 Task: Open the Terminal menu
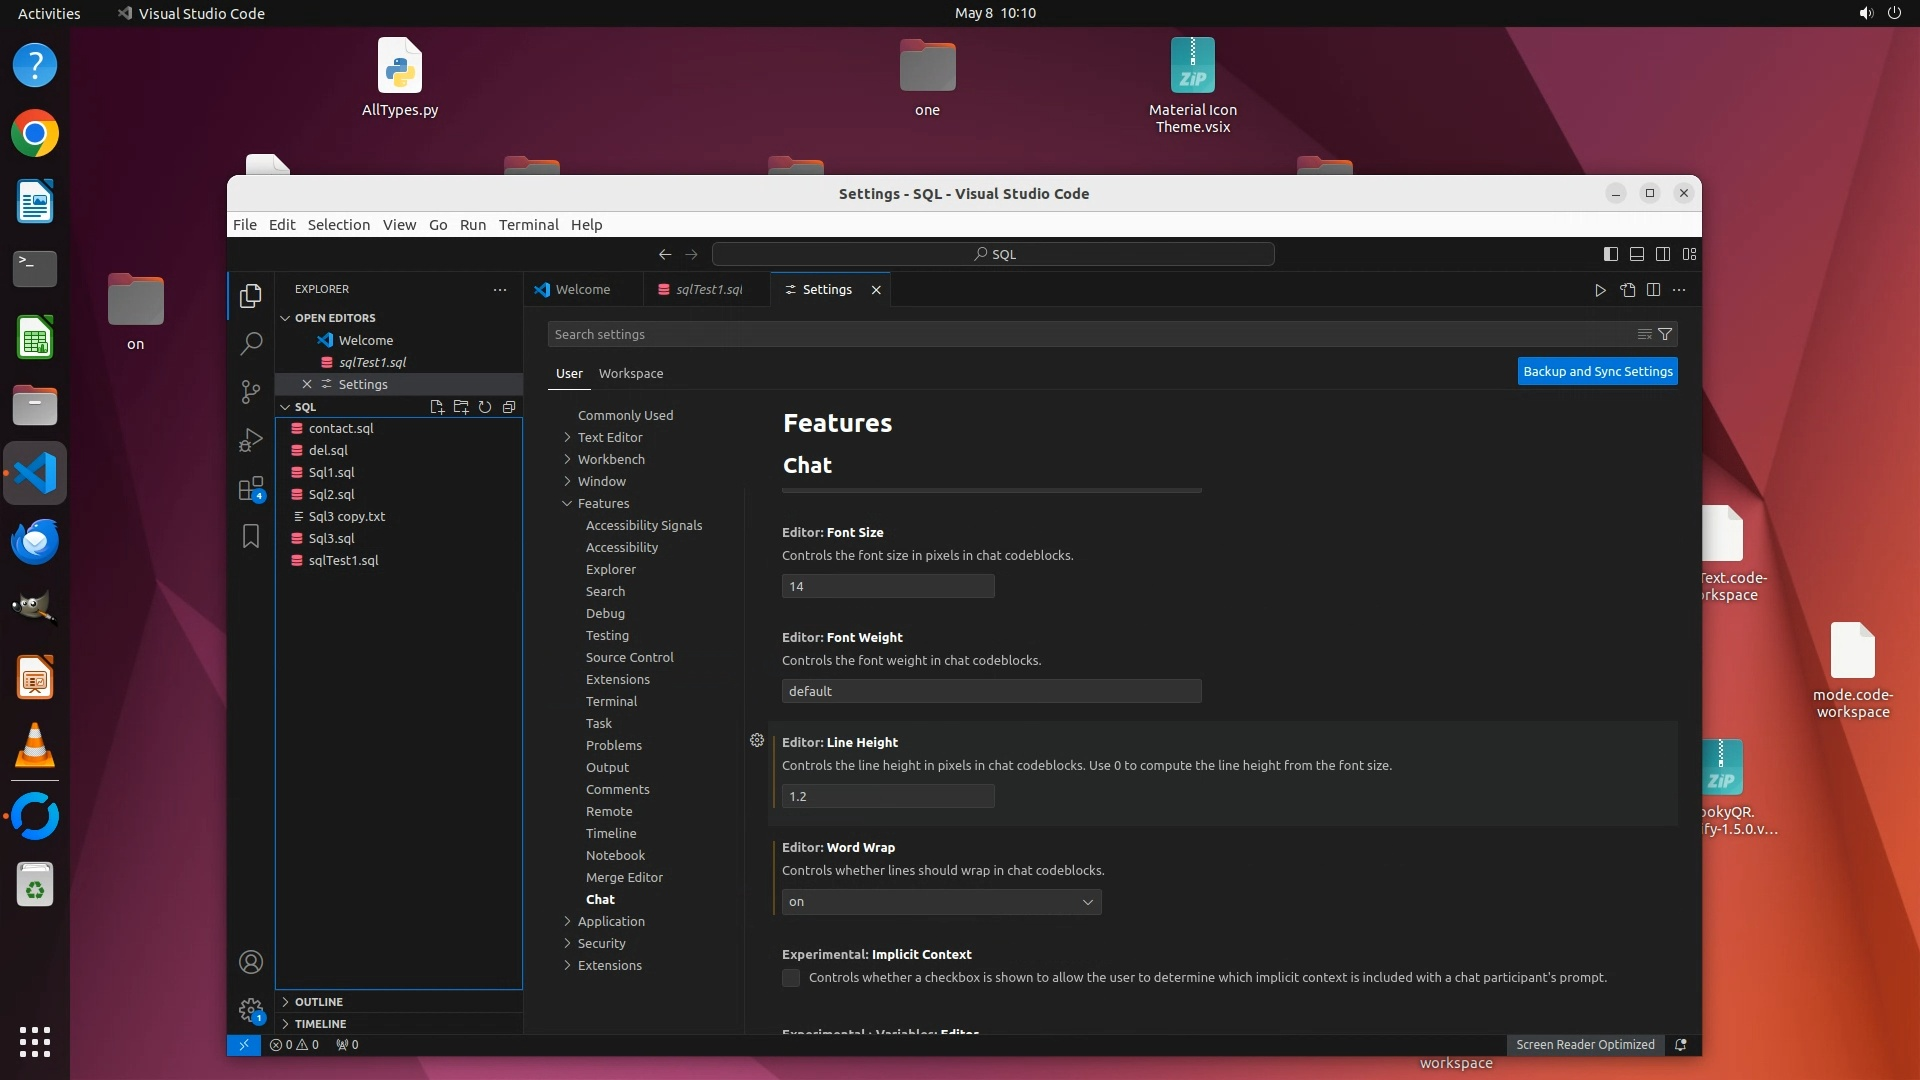click(528, 225)
